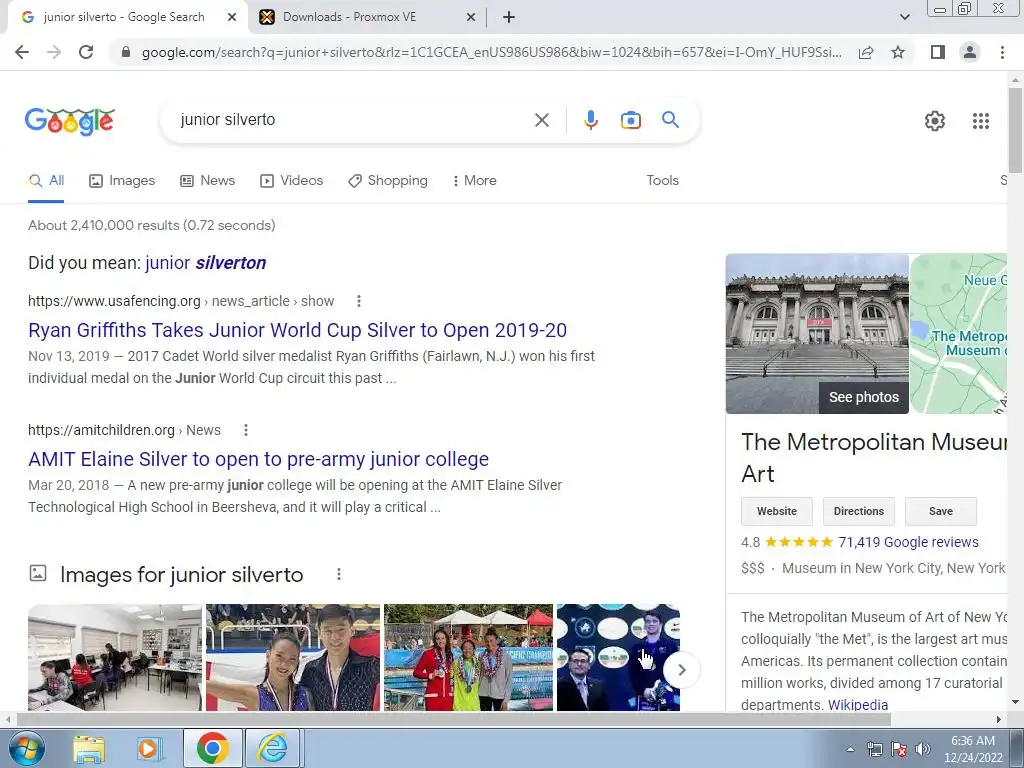The width and height of the screenshot is (1024, 768).
Task: Close the junior silverto search tab
Action: [x=232, y=18]
